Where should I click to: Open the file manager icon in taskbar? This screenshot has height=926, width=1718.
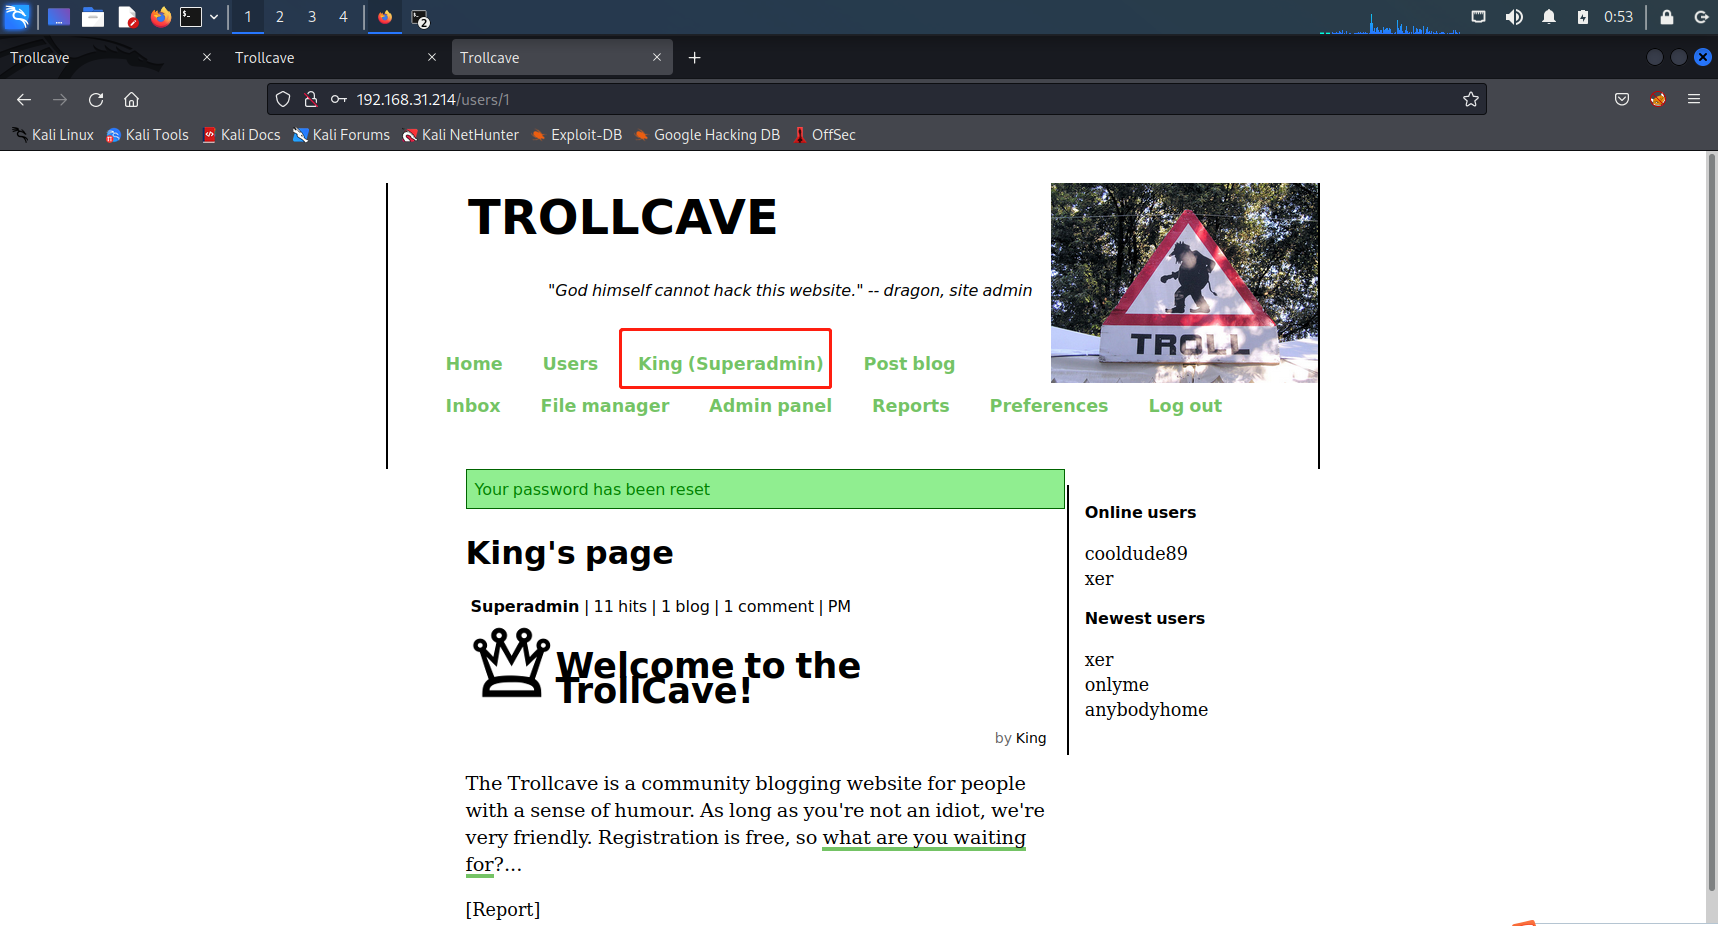[93, 17]
